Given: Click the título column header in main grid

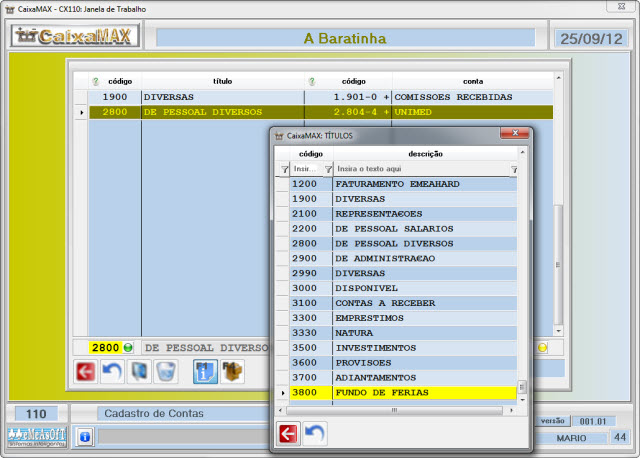Looking at the screenshot, I should tap(222, 81).
